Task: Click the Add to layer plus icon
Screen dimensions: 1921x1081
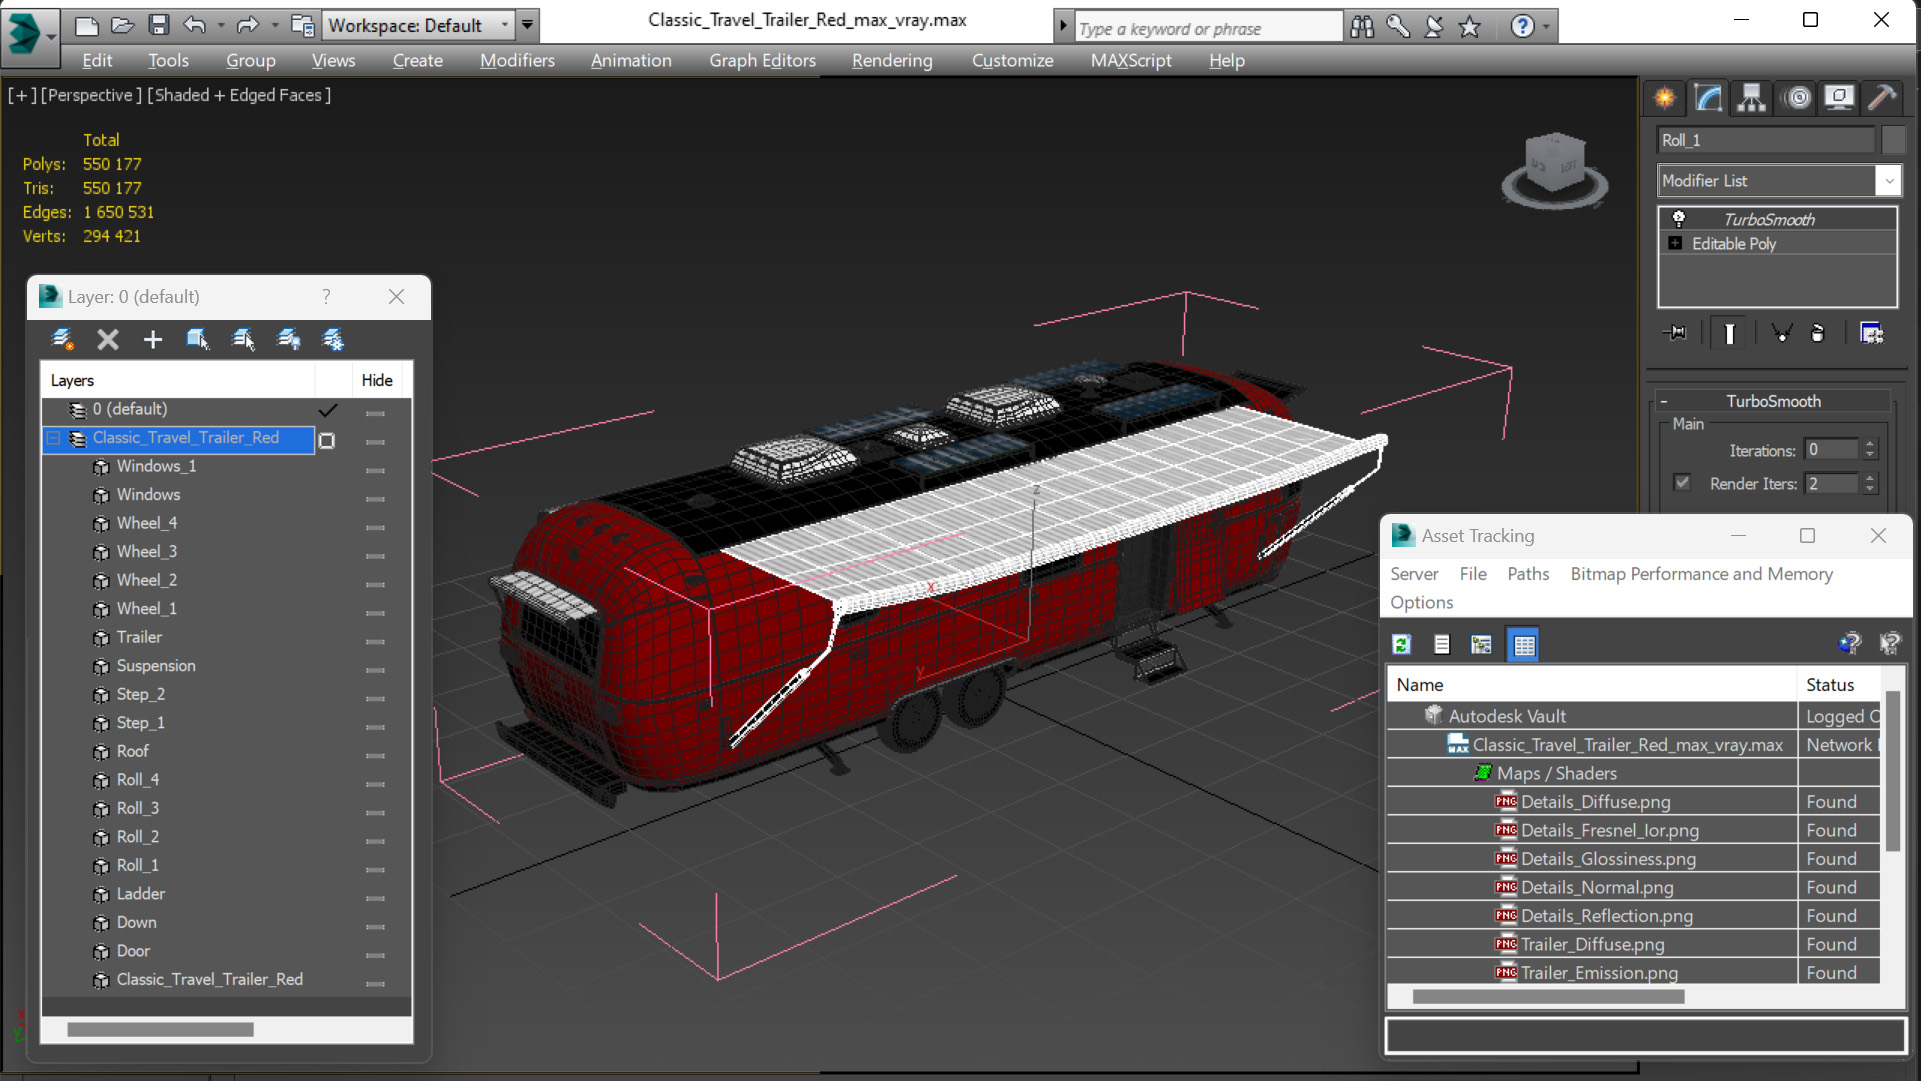Action: click(152, 340)
